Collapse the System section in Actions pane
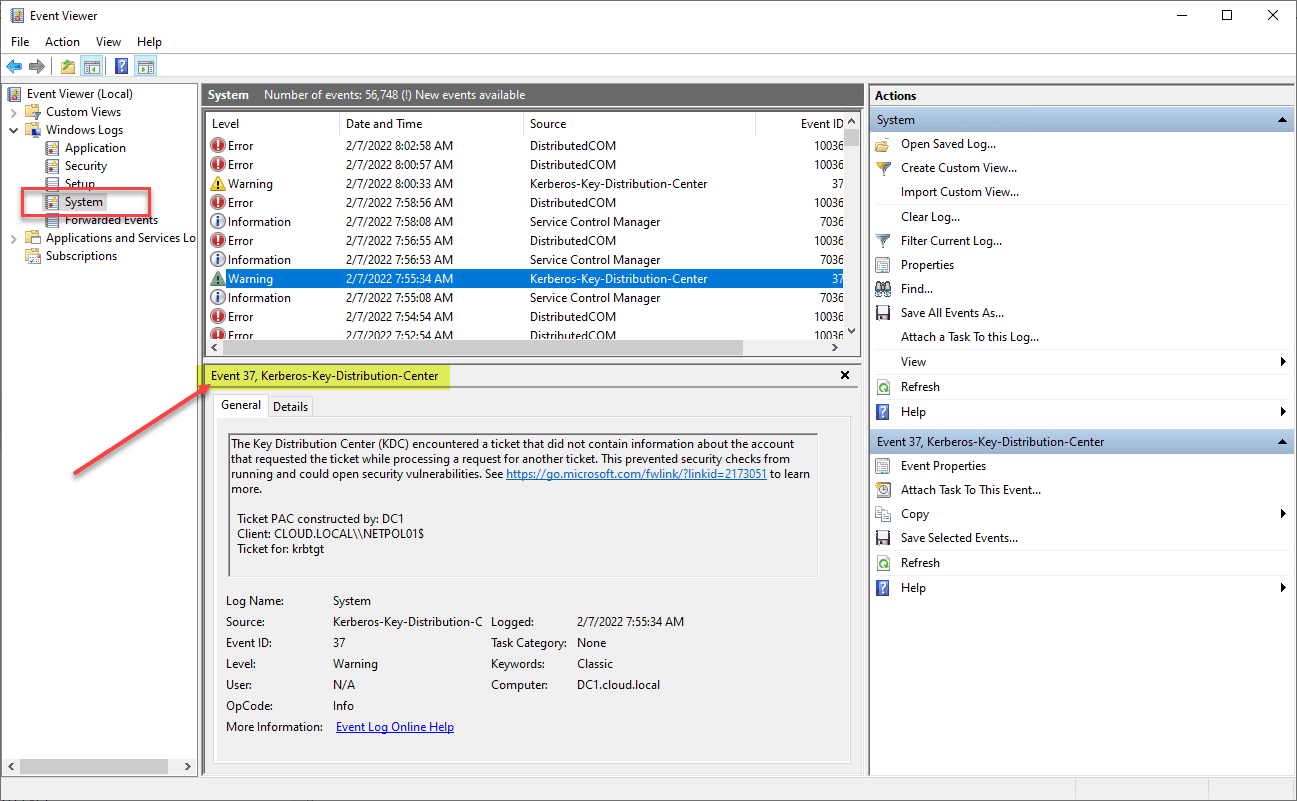 tap(1282, 120)
